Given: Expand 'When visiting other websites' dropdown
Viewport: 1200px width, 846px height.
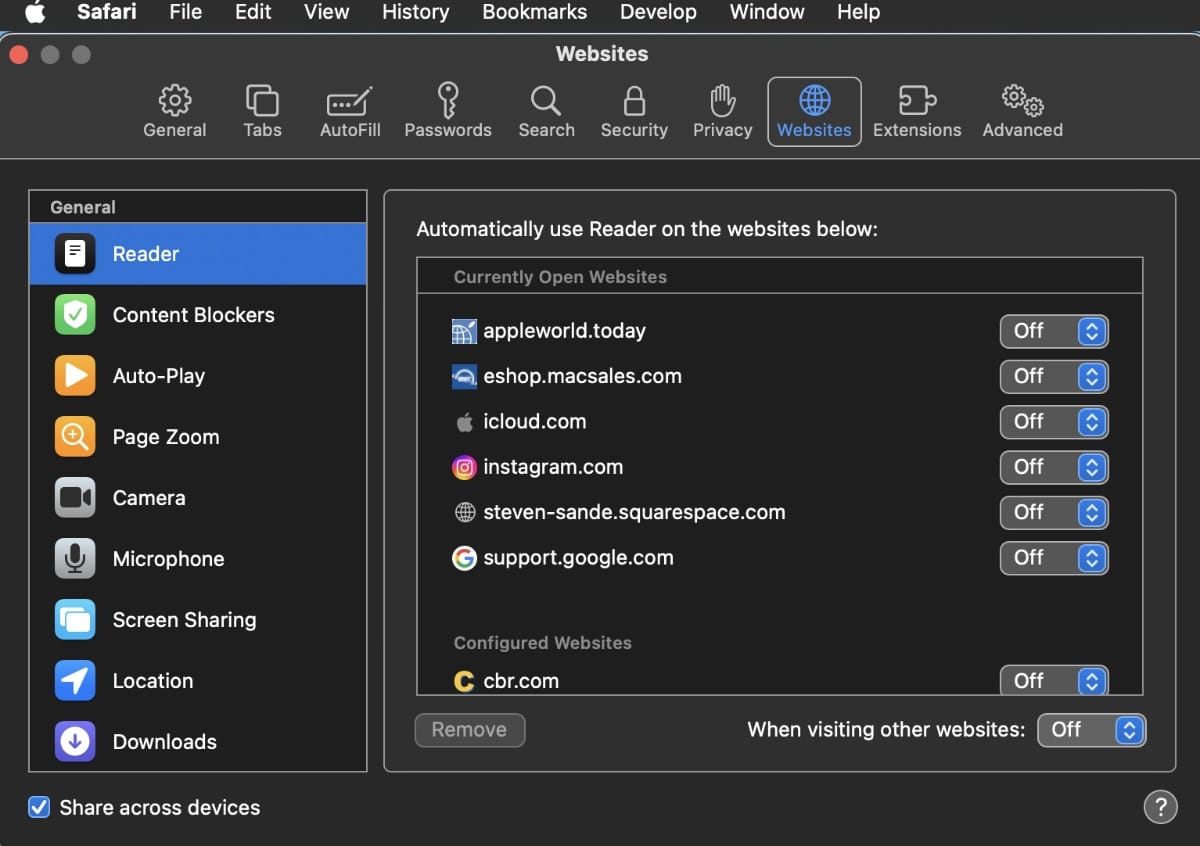Looking at the screenshot, I should coord(1091,730).
